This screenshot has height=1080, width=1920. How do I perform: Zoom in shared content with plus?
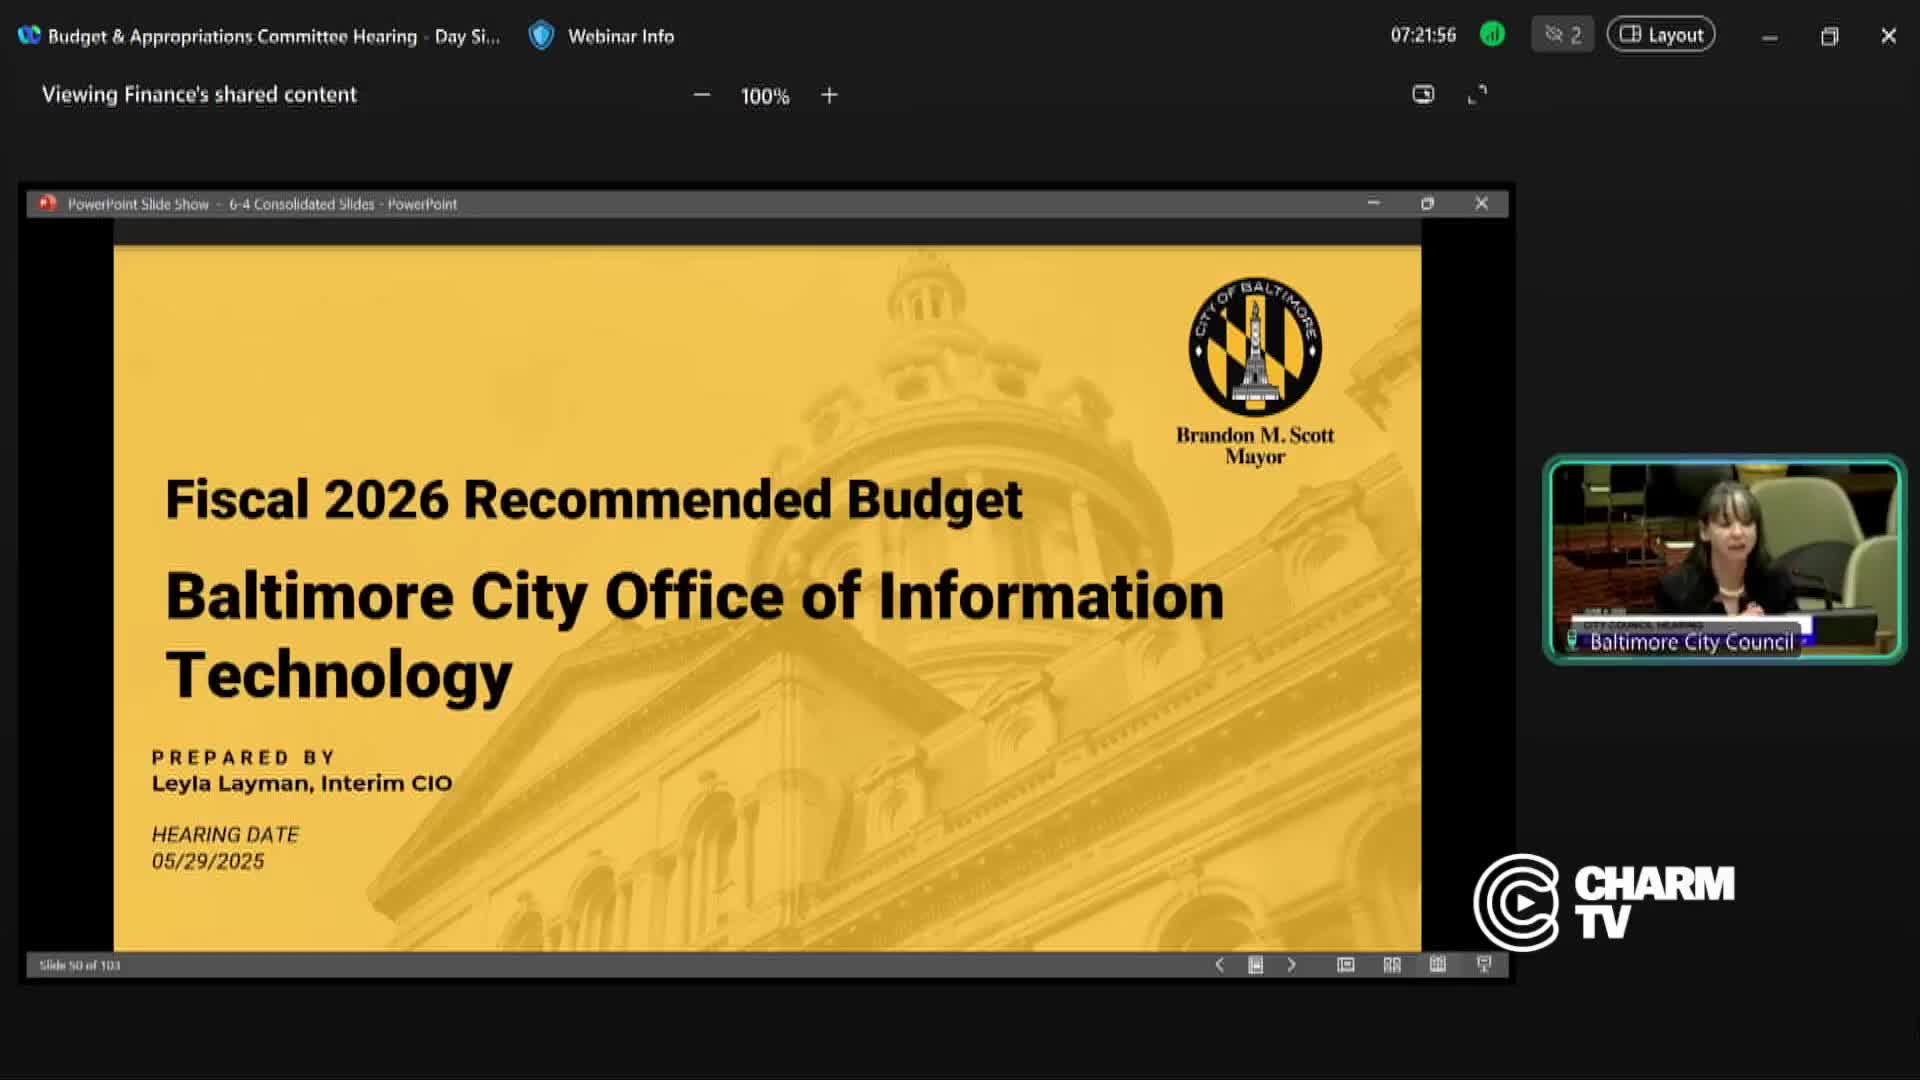[829, 95]
